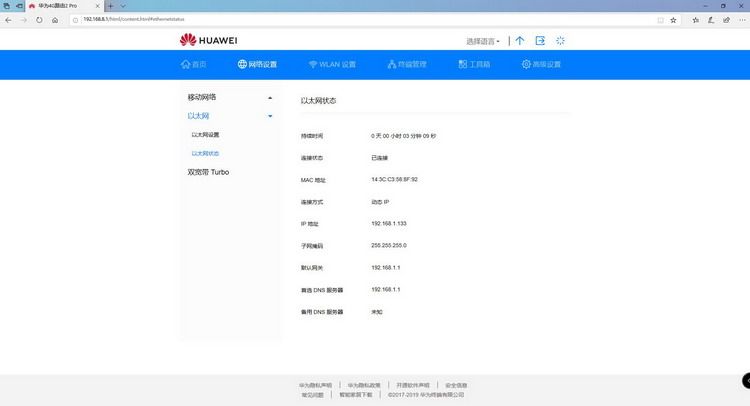The height and width of the screenshot is (406, 750).
Task: Click the set these tabs aside icon
Action: pyautogui.click(x=19, y=6)
